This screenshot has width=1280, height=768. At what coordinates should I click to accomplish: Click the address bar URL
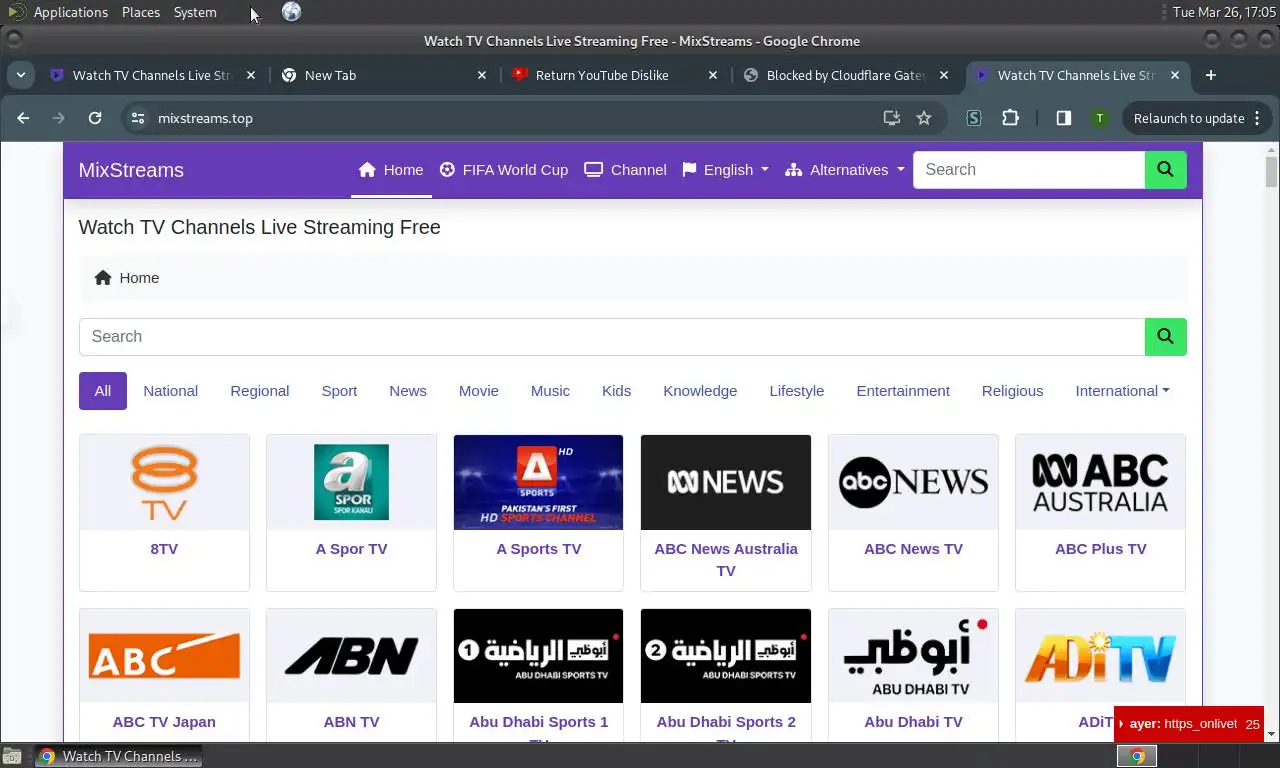tap(205, 118)
